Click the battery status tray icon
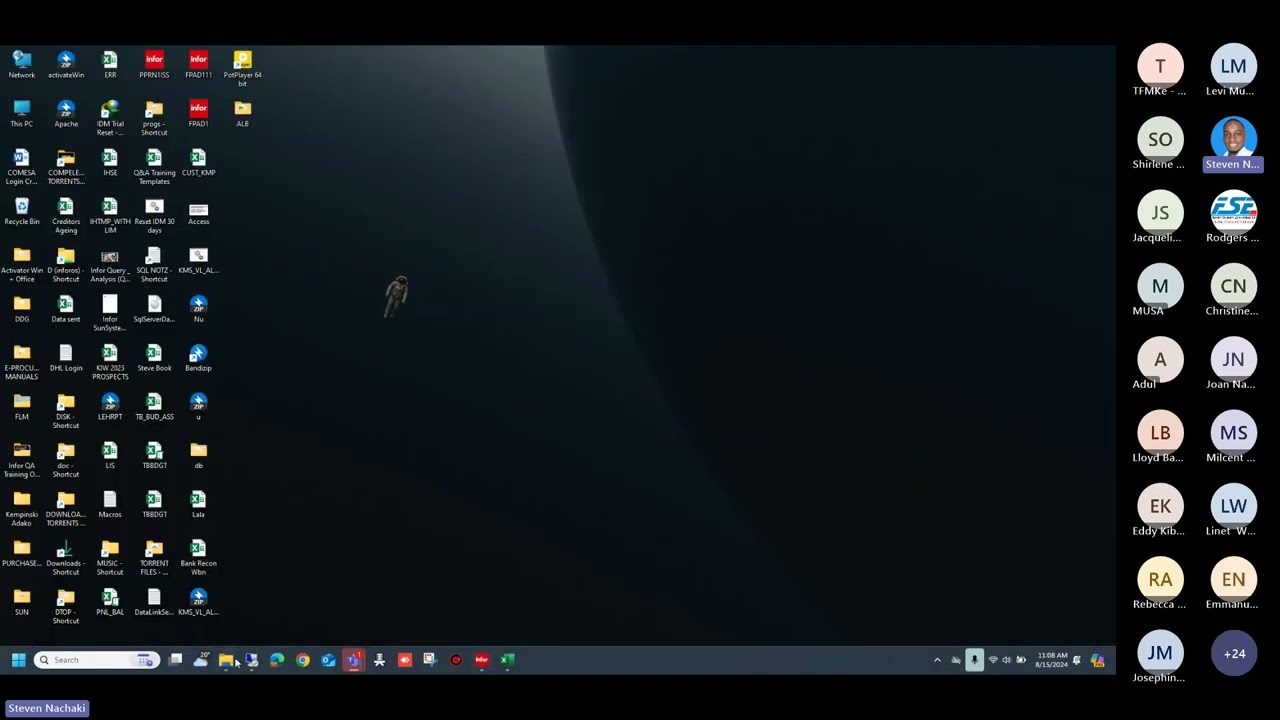 tap(1021, 660)
